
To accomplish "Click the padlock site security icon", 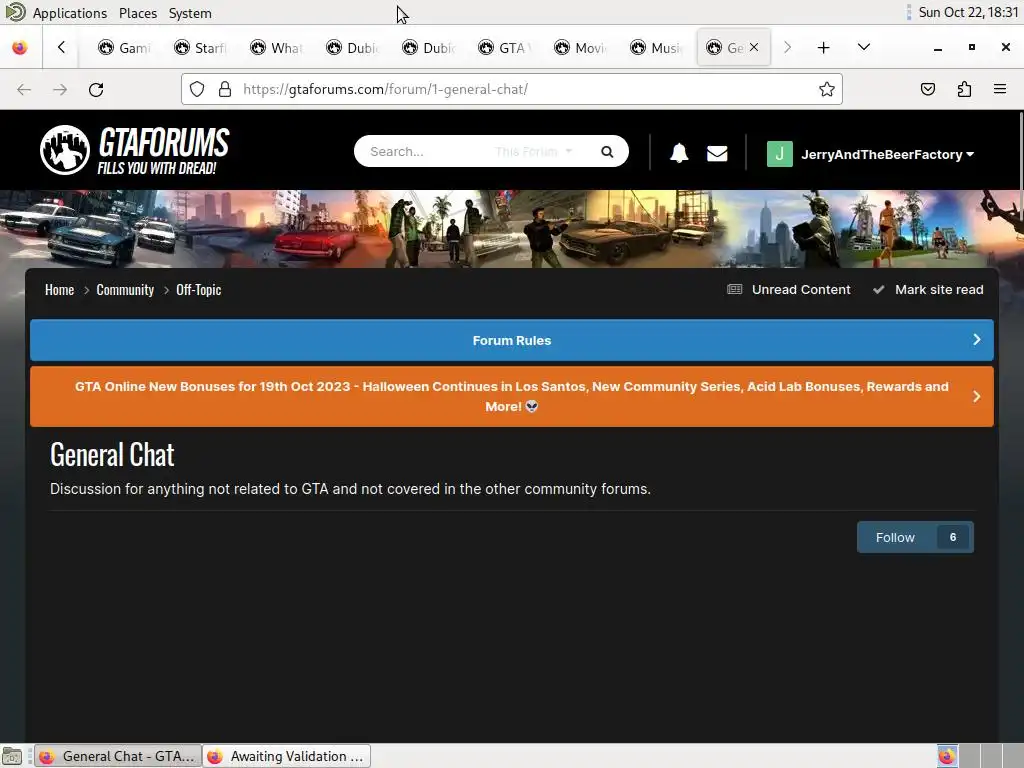I will tap(225, 89).
